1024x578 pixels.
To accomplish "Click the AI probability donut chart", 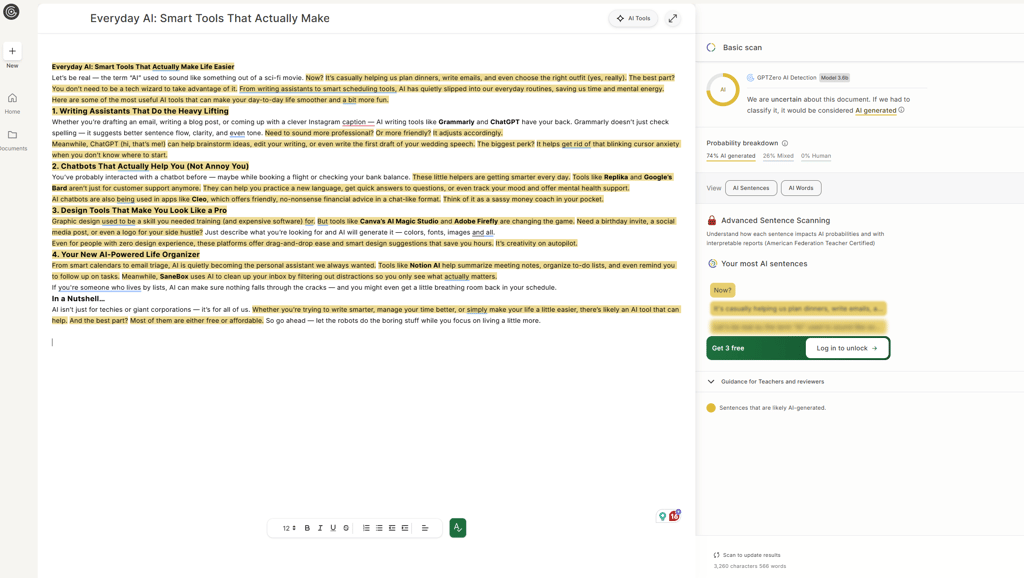I will 723,89.
